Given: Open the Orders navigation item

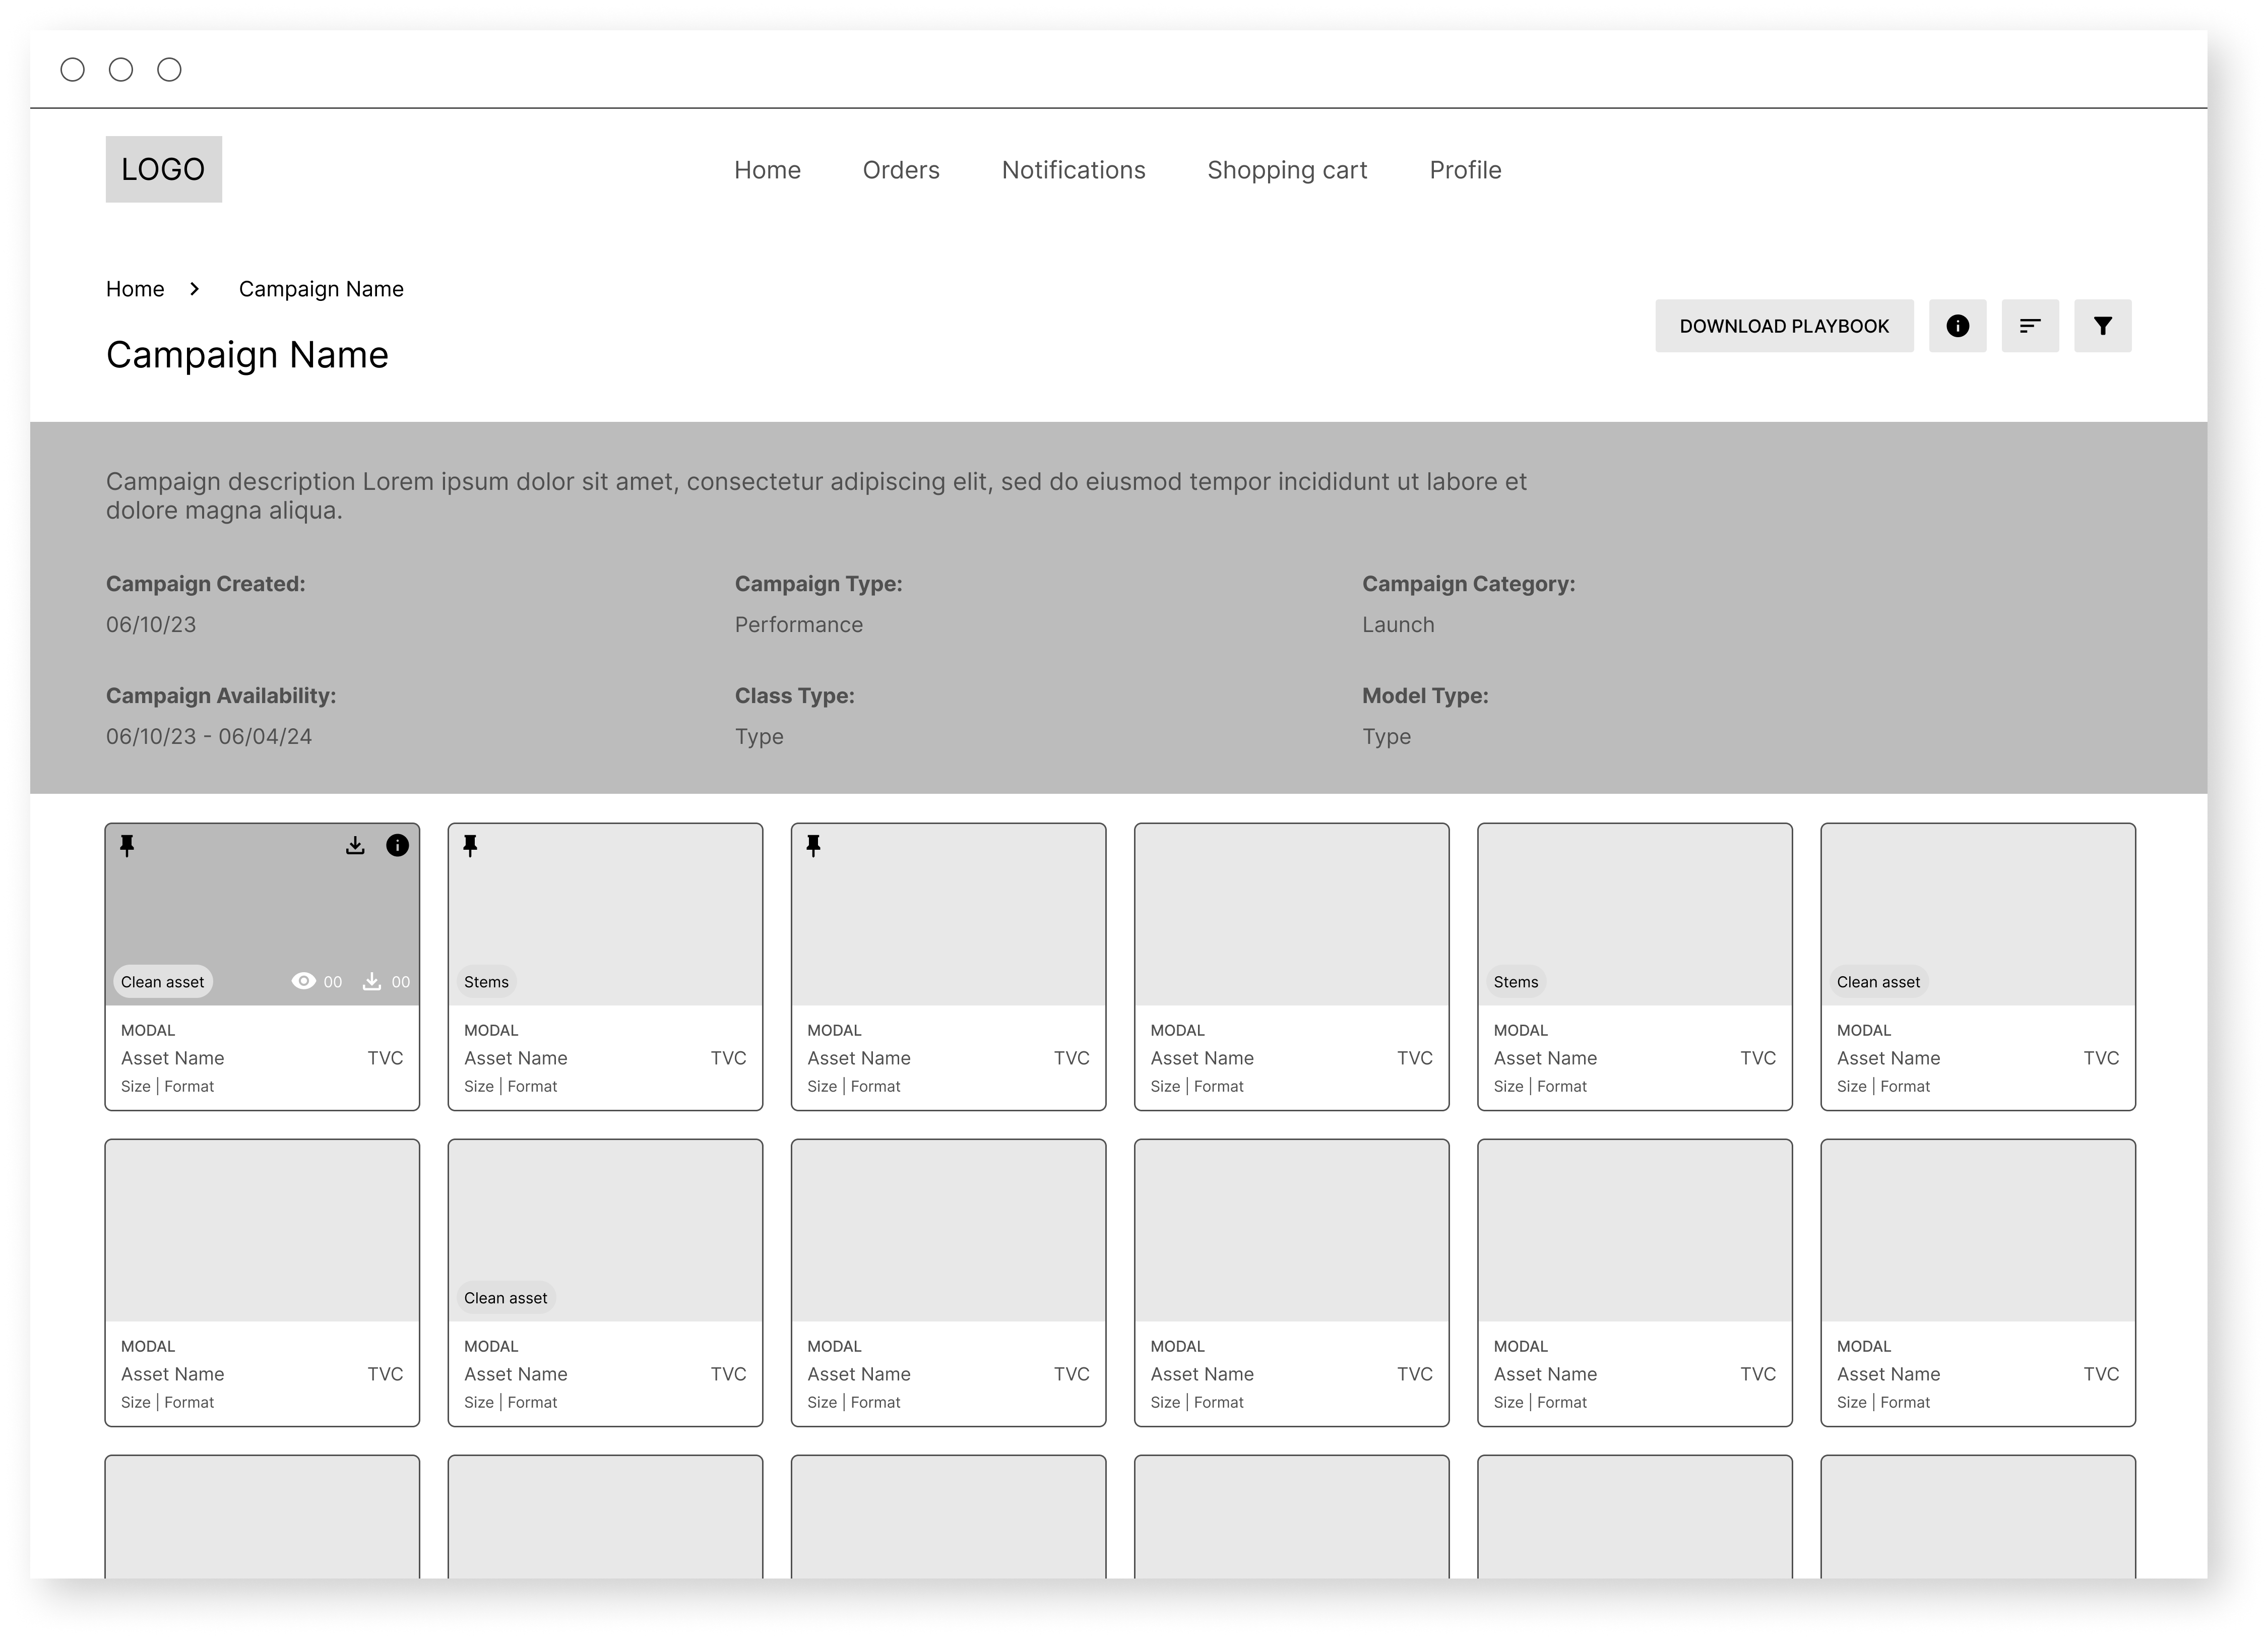Looking at the screenshot, I should pyautogui.click(x=900, y=170).
